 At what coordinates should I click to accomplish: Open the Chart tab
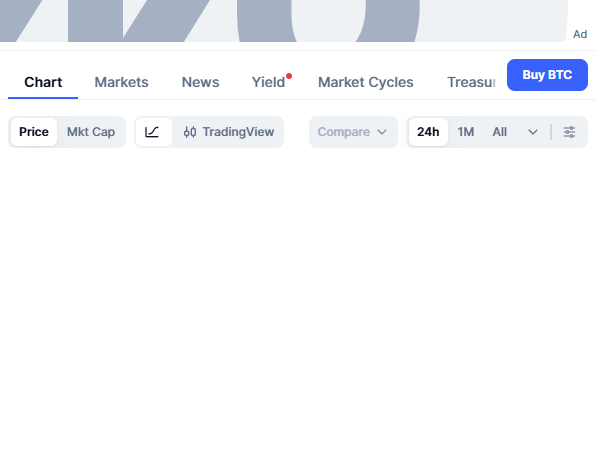(43, 82)
